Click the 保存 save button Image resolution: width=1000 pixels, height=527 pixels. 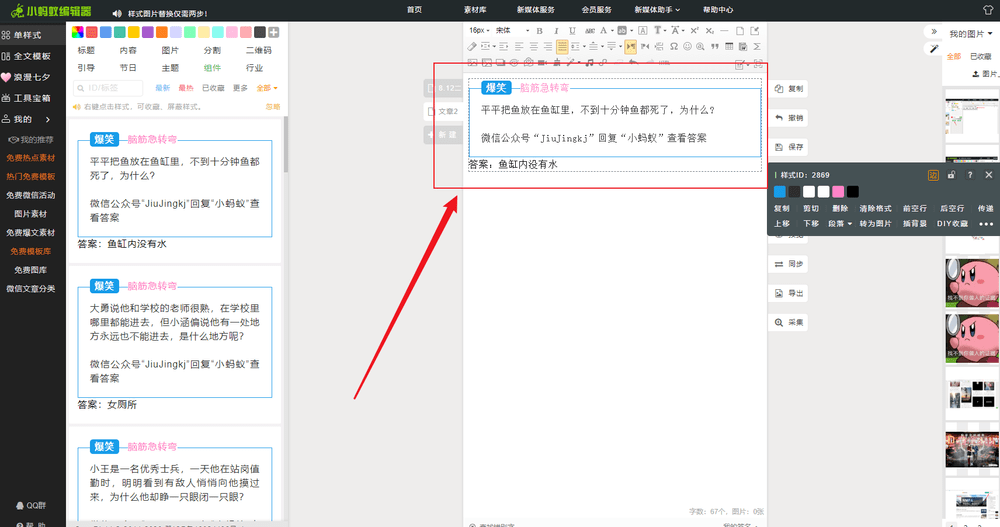789,147
